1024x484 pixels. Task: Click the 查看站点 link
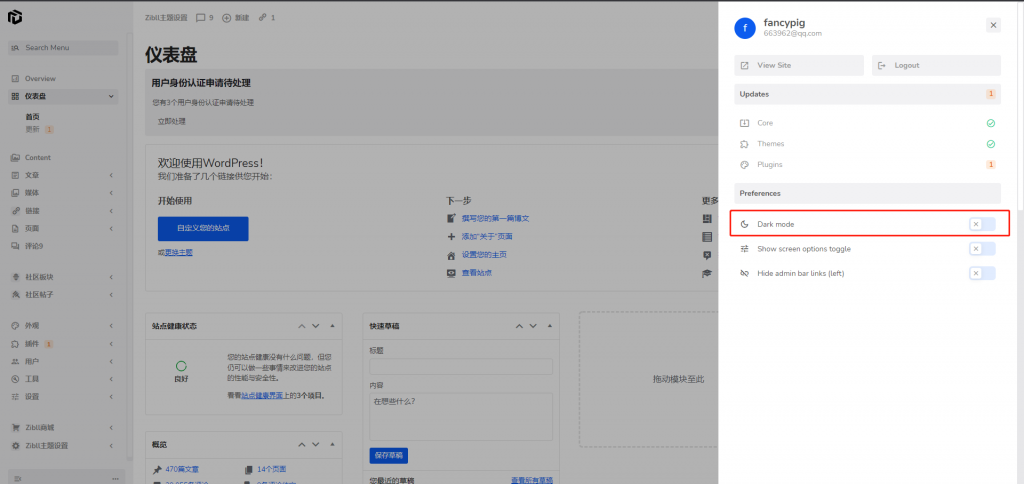[x=477, y=273]
